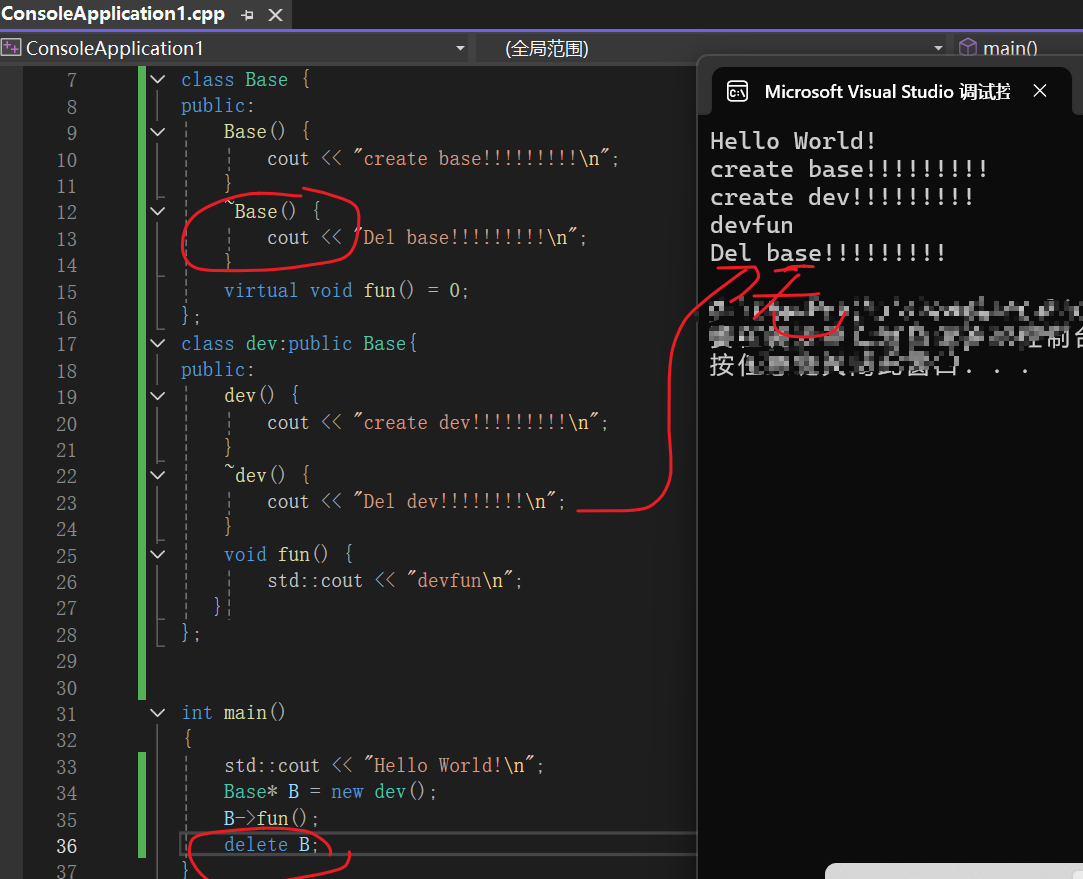The image size is (1083, 879).
Task: Click 'devfun' console output line
Action: [x=751, y=225]
